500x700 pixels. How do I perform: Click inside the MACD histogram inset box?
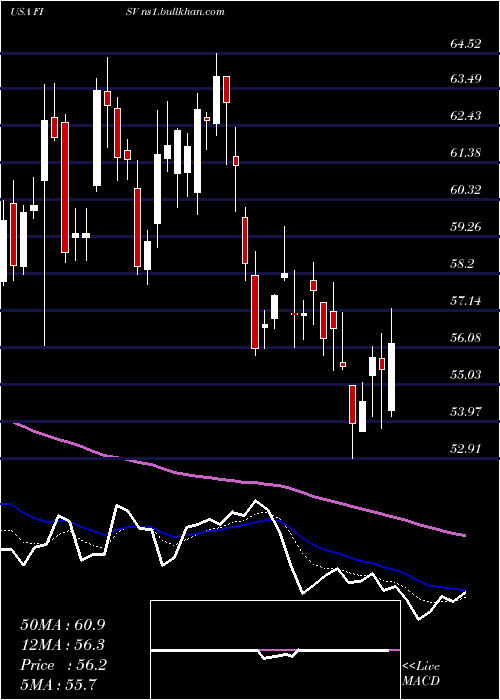point(275,650)
